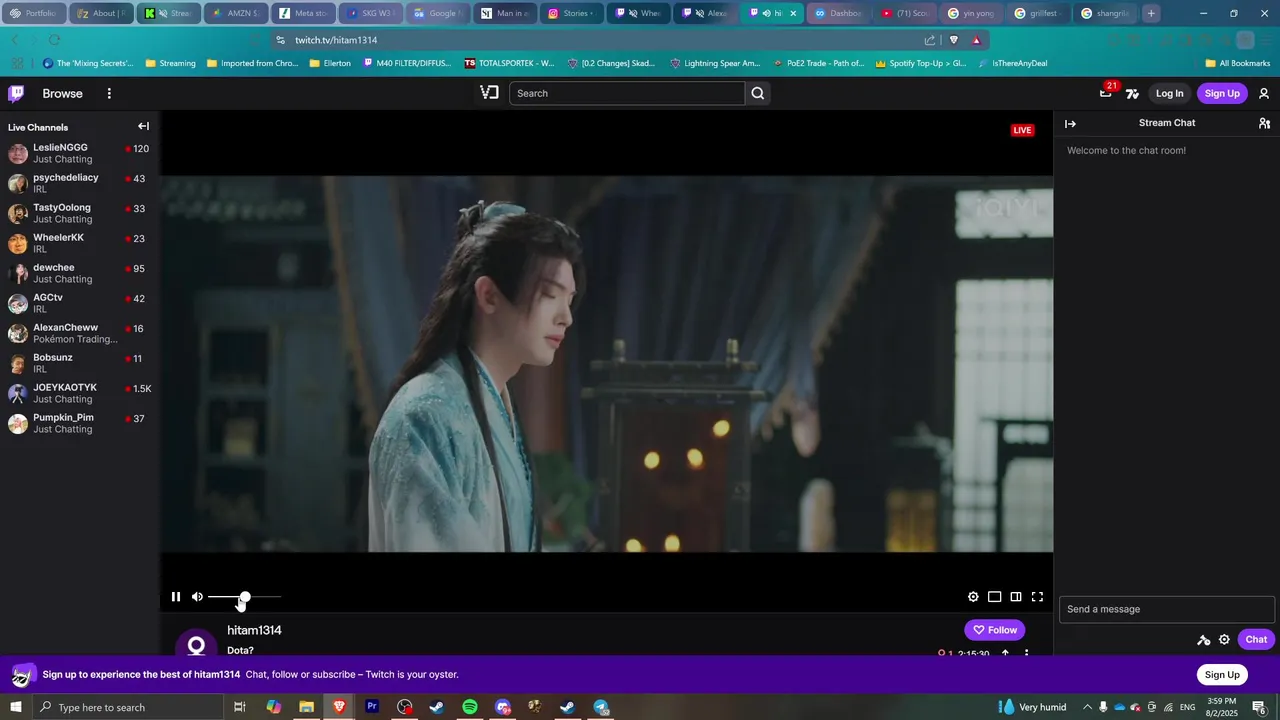Viewport: 1280px width, 720px height.
Task: Open the JOEYKAOTYK live channel
Action: click(80, 393)
